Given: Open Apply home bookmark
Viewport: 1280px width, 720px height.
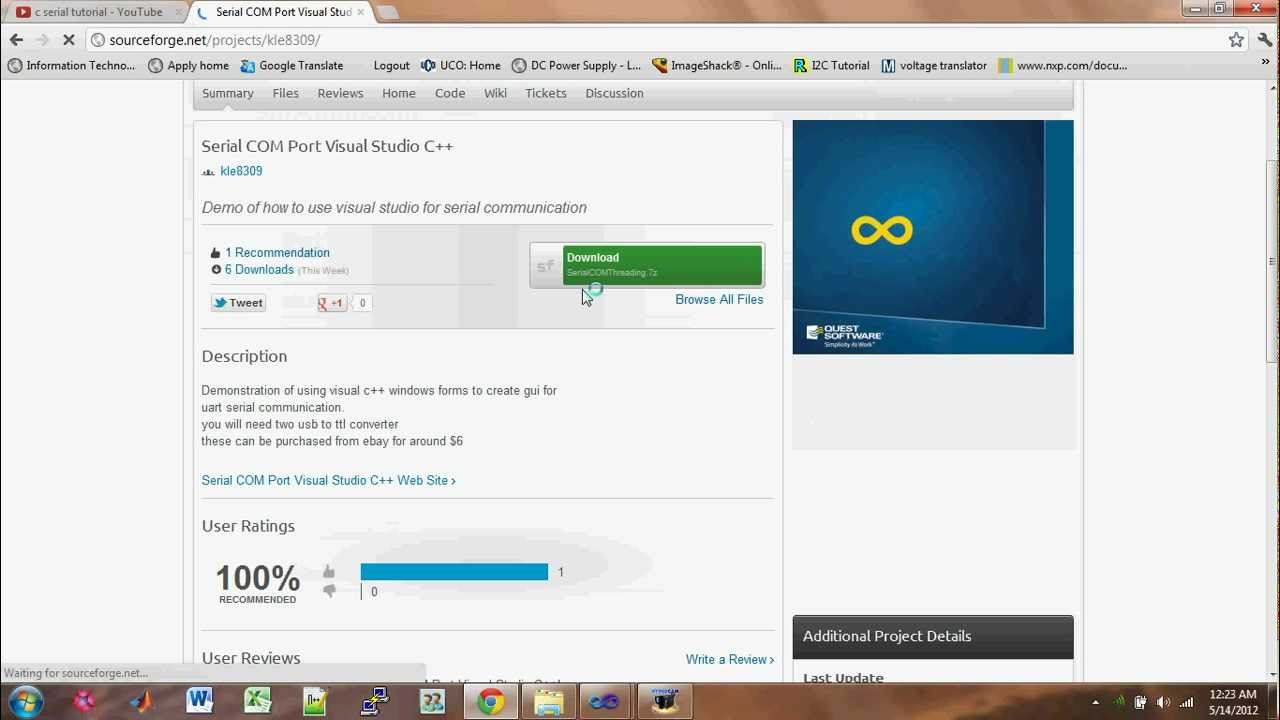Looking at the screenshot, I should coord(188,65).
